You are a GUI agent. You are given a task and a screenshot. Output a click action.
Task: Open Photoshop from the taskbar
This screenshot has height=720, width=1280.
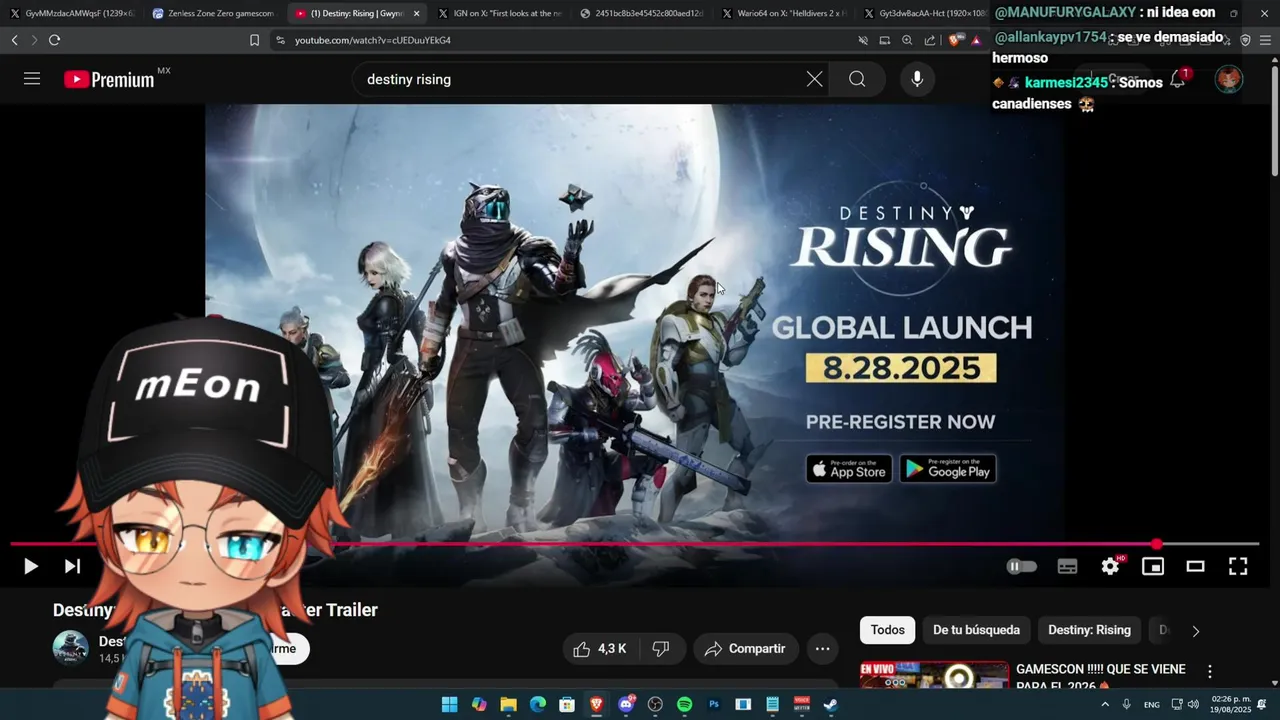tap(713, 705)
